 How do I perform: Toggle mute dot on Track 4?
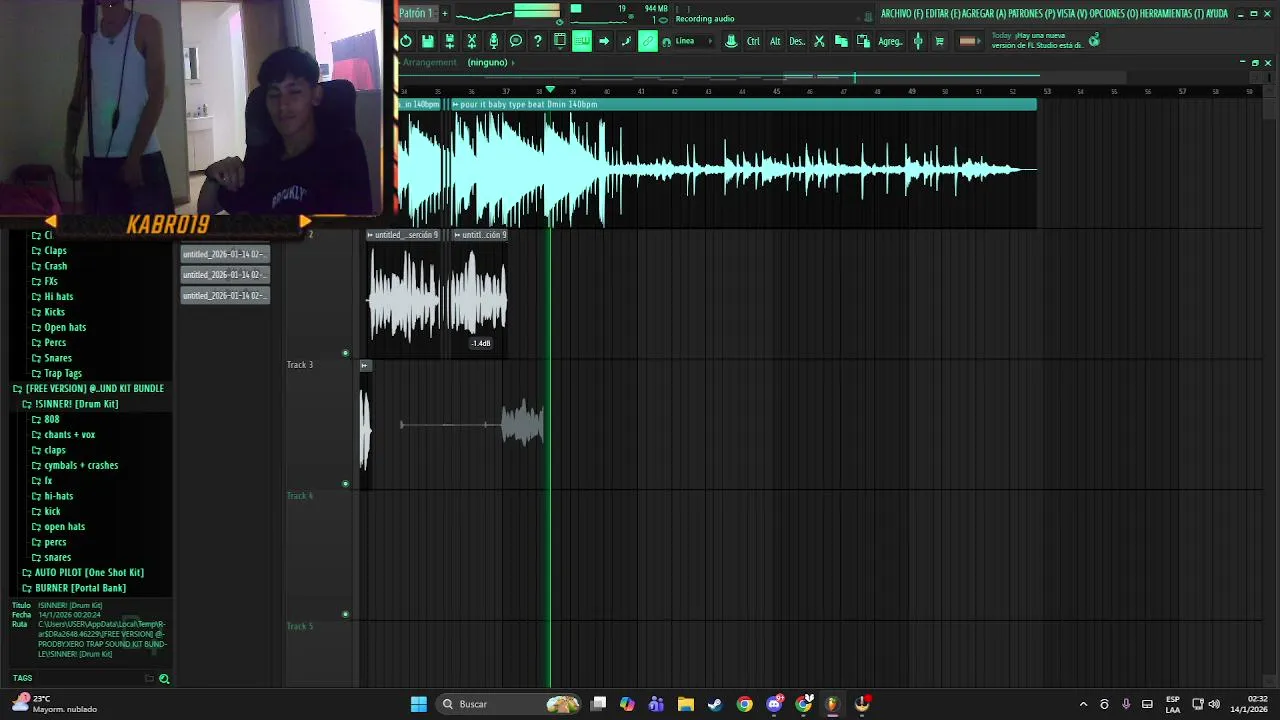pyautogui.click(x=346, y=614)
